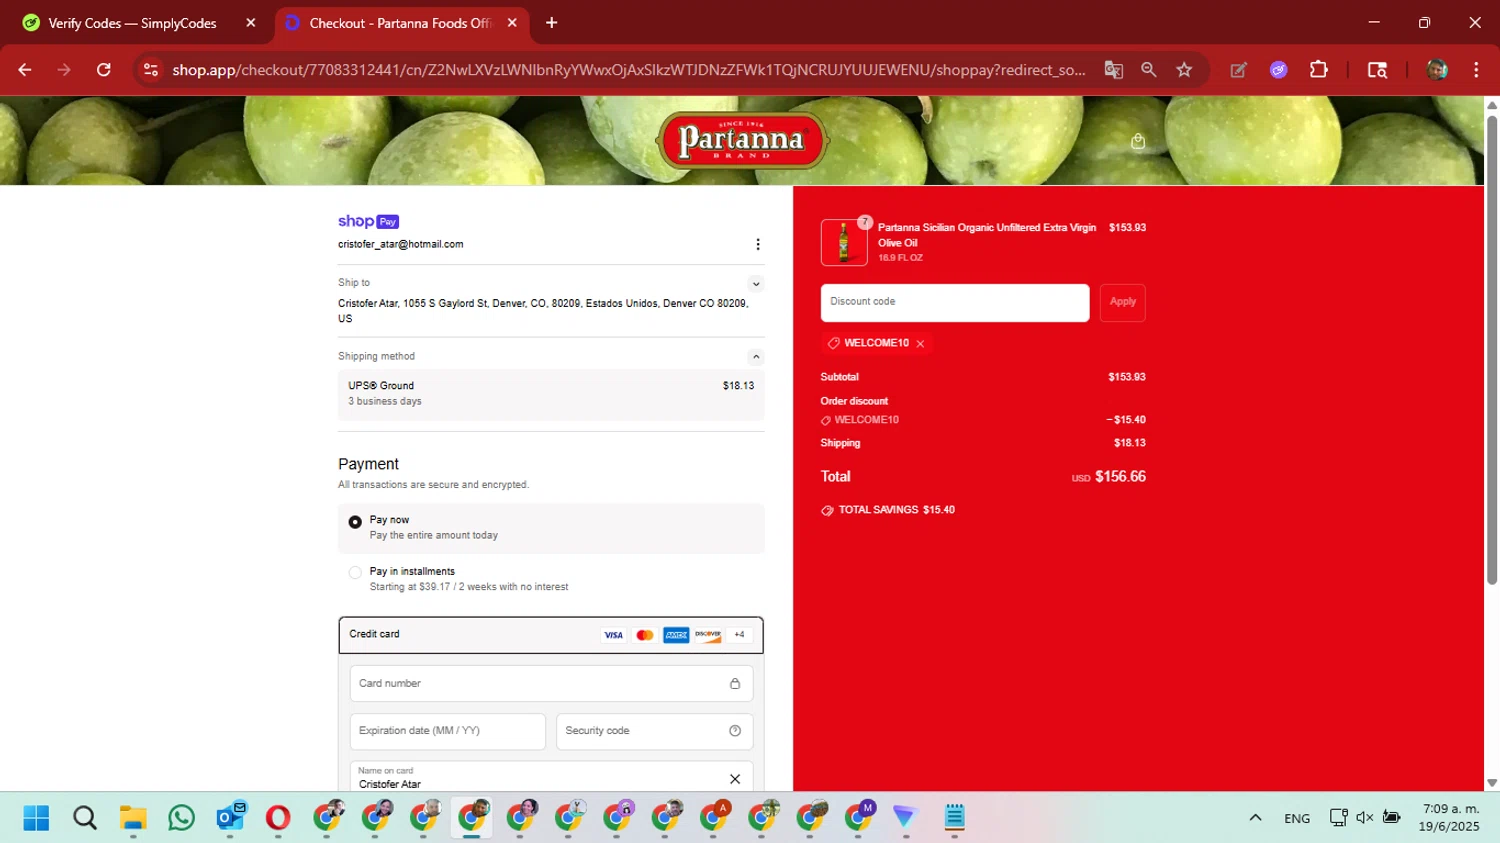Apply the discount code
This screenshot has height=843, width=1500.
(1122, 302)
